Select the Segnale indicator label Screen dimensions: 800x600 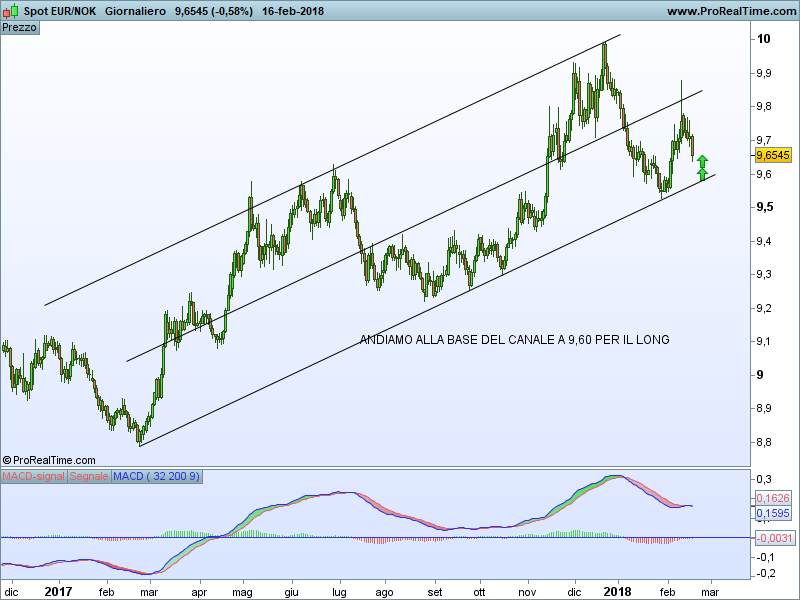pos(89,476)
